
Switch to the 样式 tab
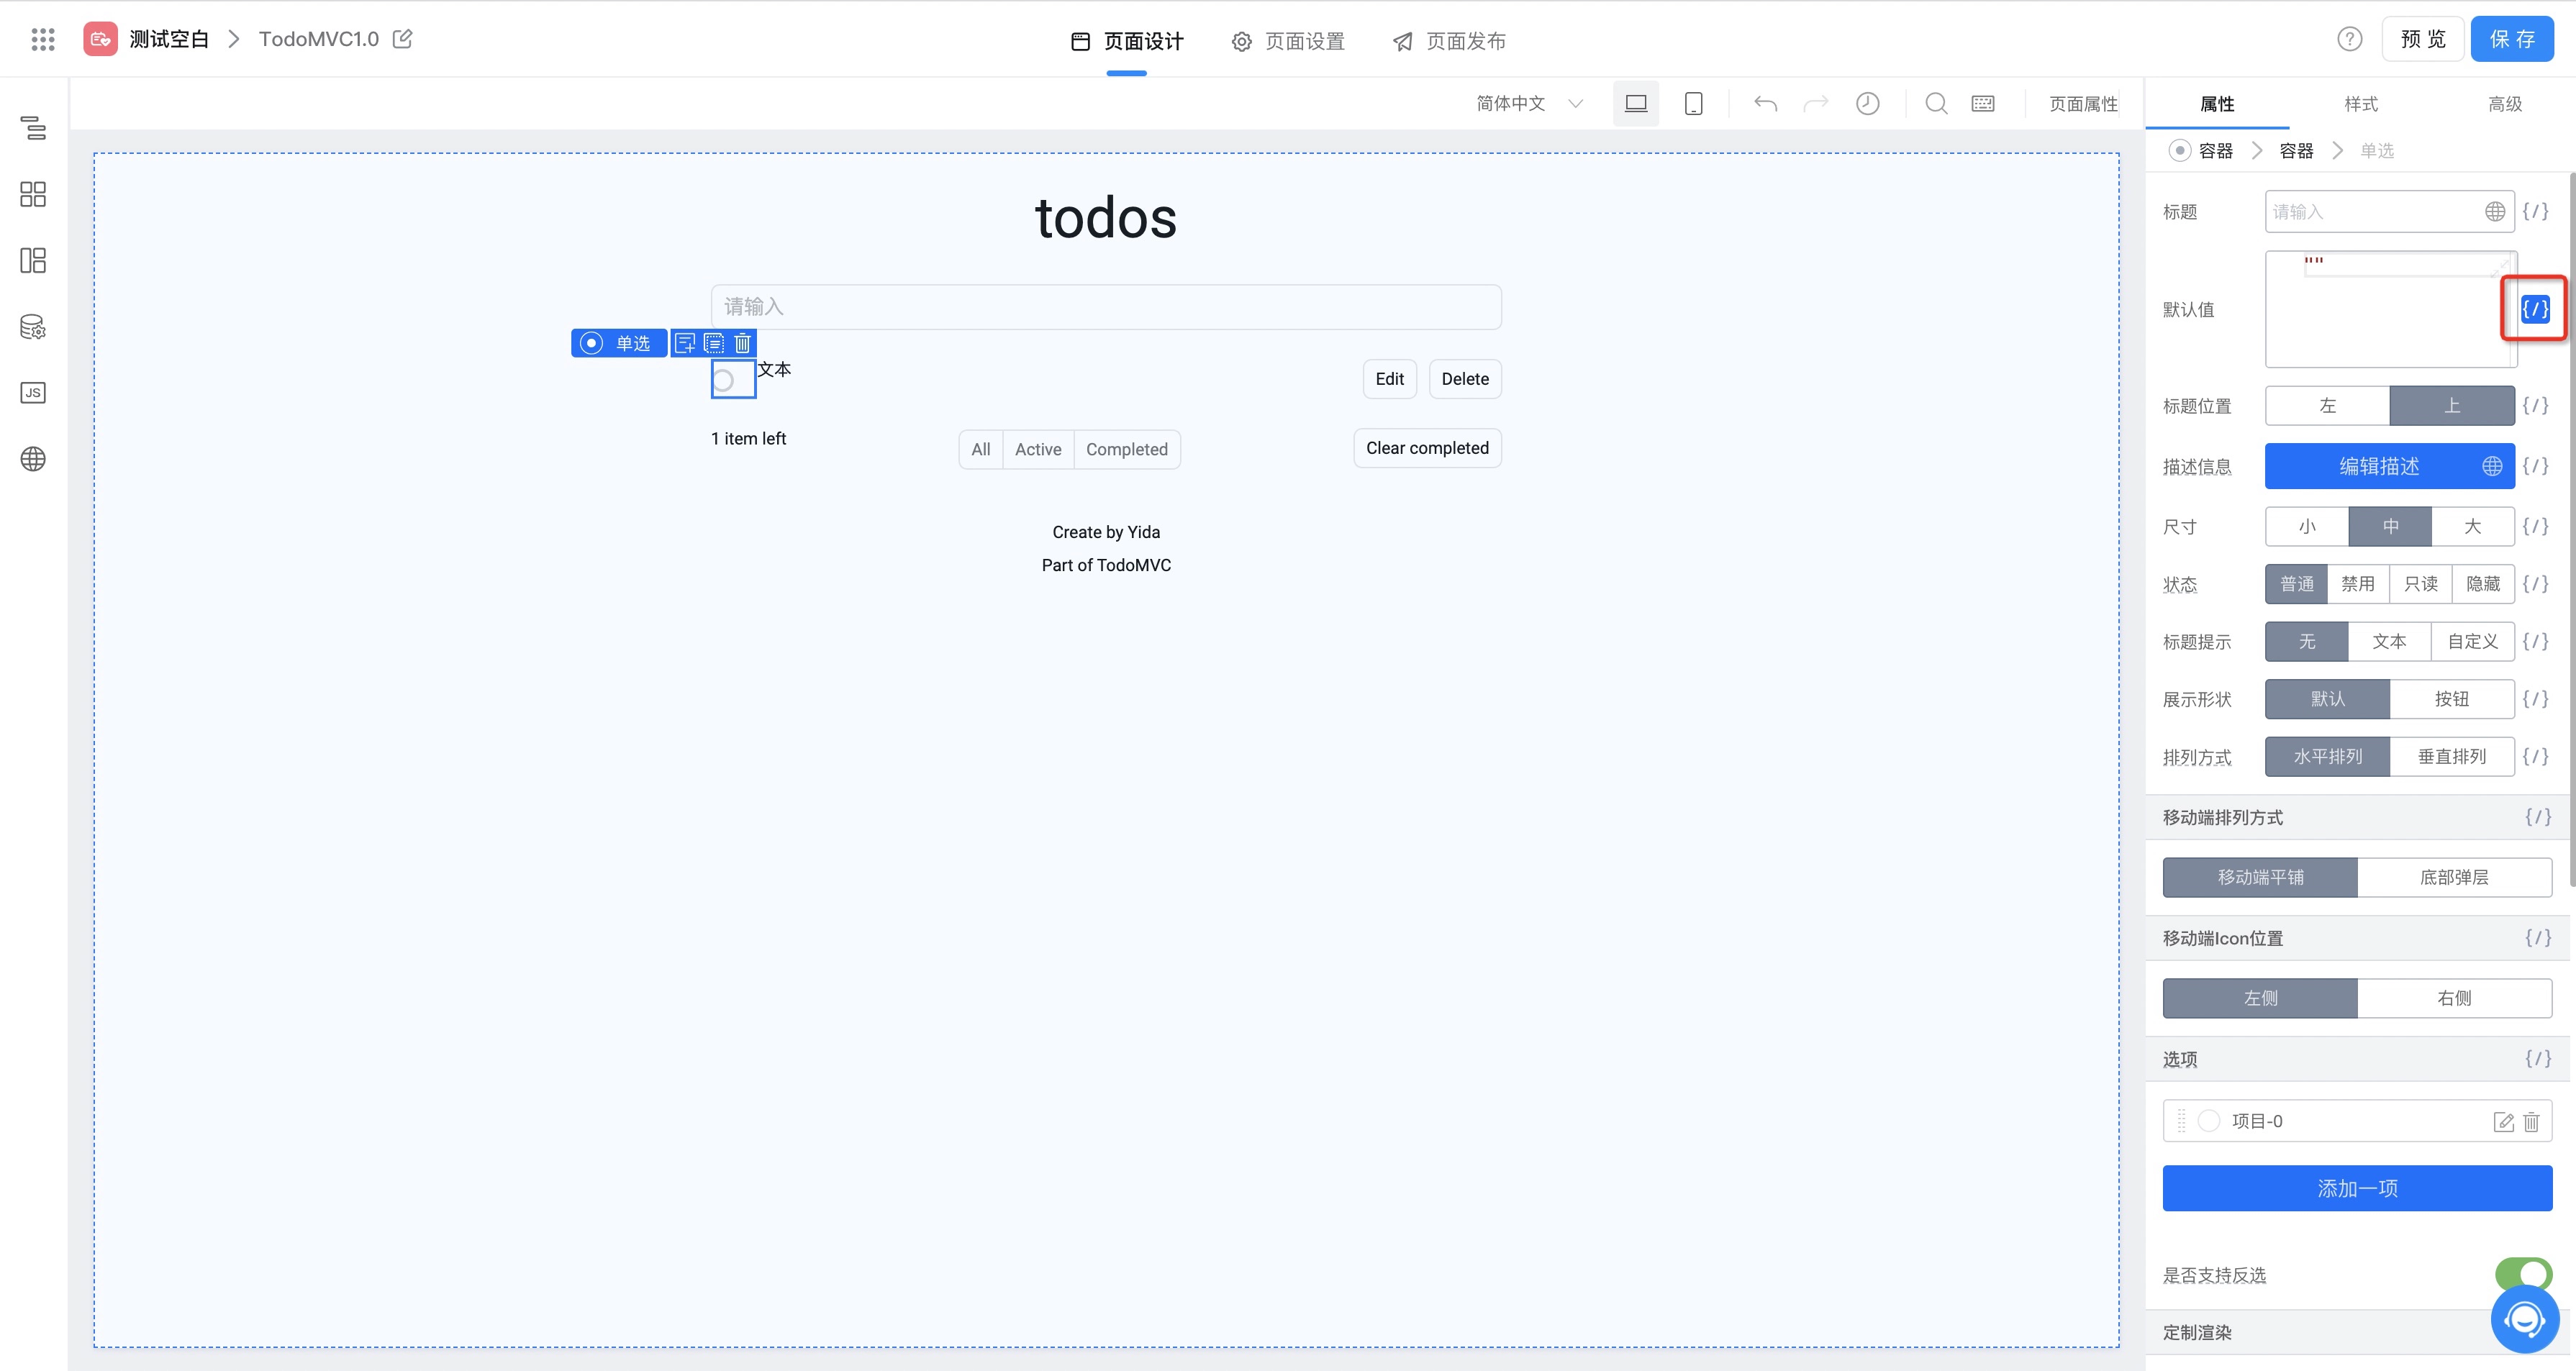[2360, 104]
